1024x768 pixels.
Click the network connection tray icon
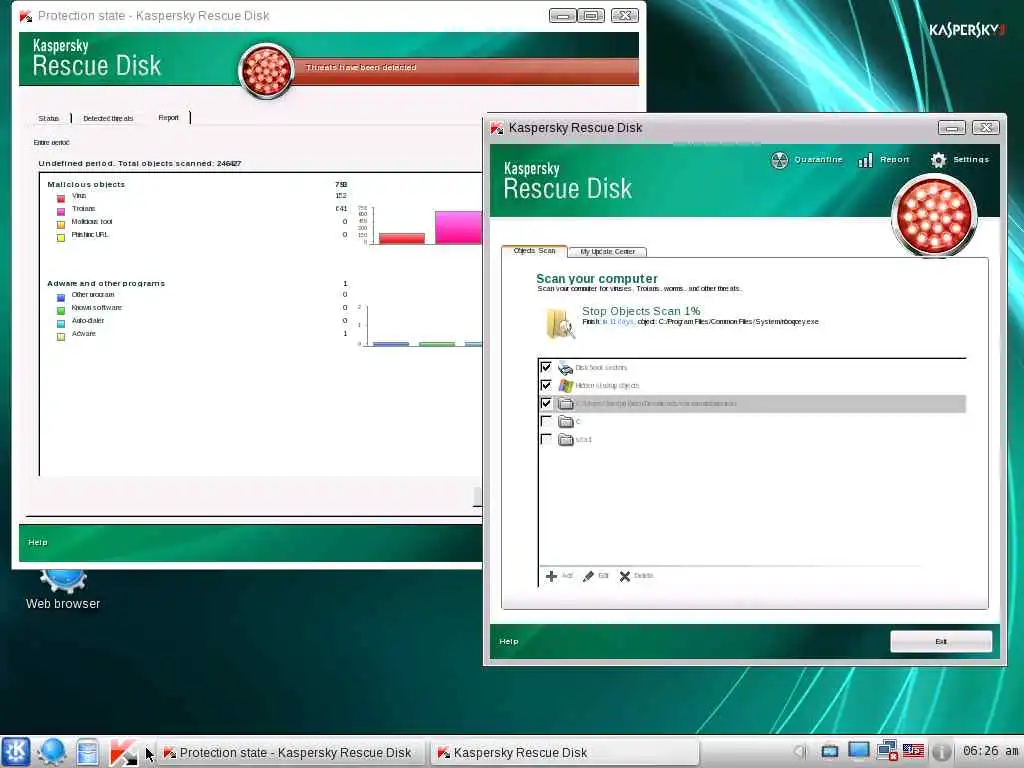tap(887, 752)
